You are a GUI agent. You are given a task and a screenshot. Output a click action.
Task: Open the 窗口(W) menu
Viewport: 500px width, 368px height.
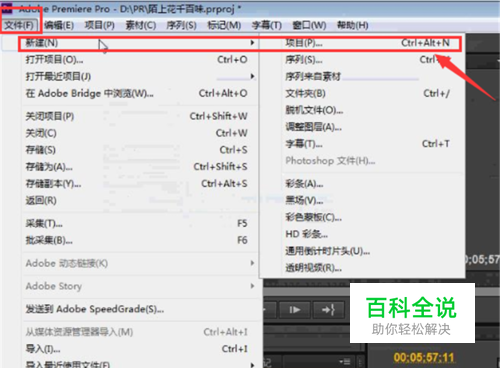pyautogui.click(x=309, y=25)
